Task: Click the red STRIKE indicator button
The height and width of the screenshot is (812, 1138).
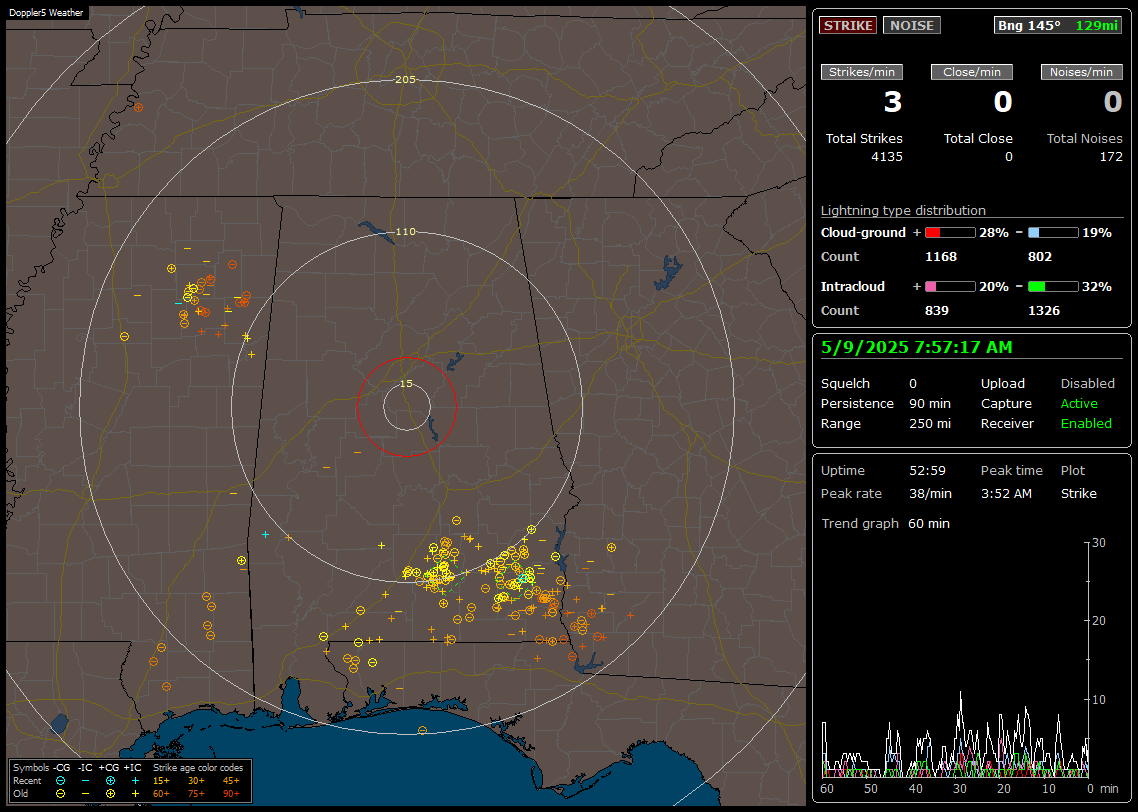Action: pyautogui.click(x=848, y=25)
